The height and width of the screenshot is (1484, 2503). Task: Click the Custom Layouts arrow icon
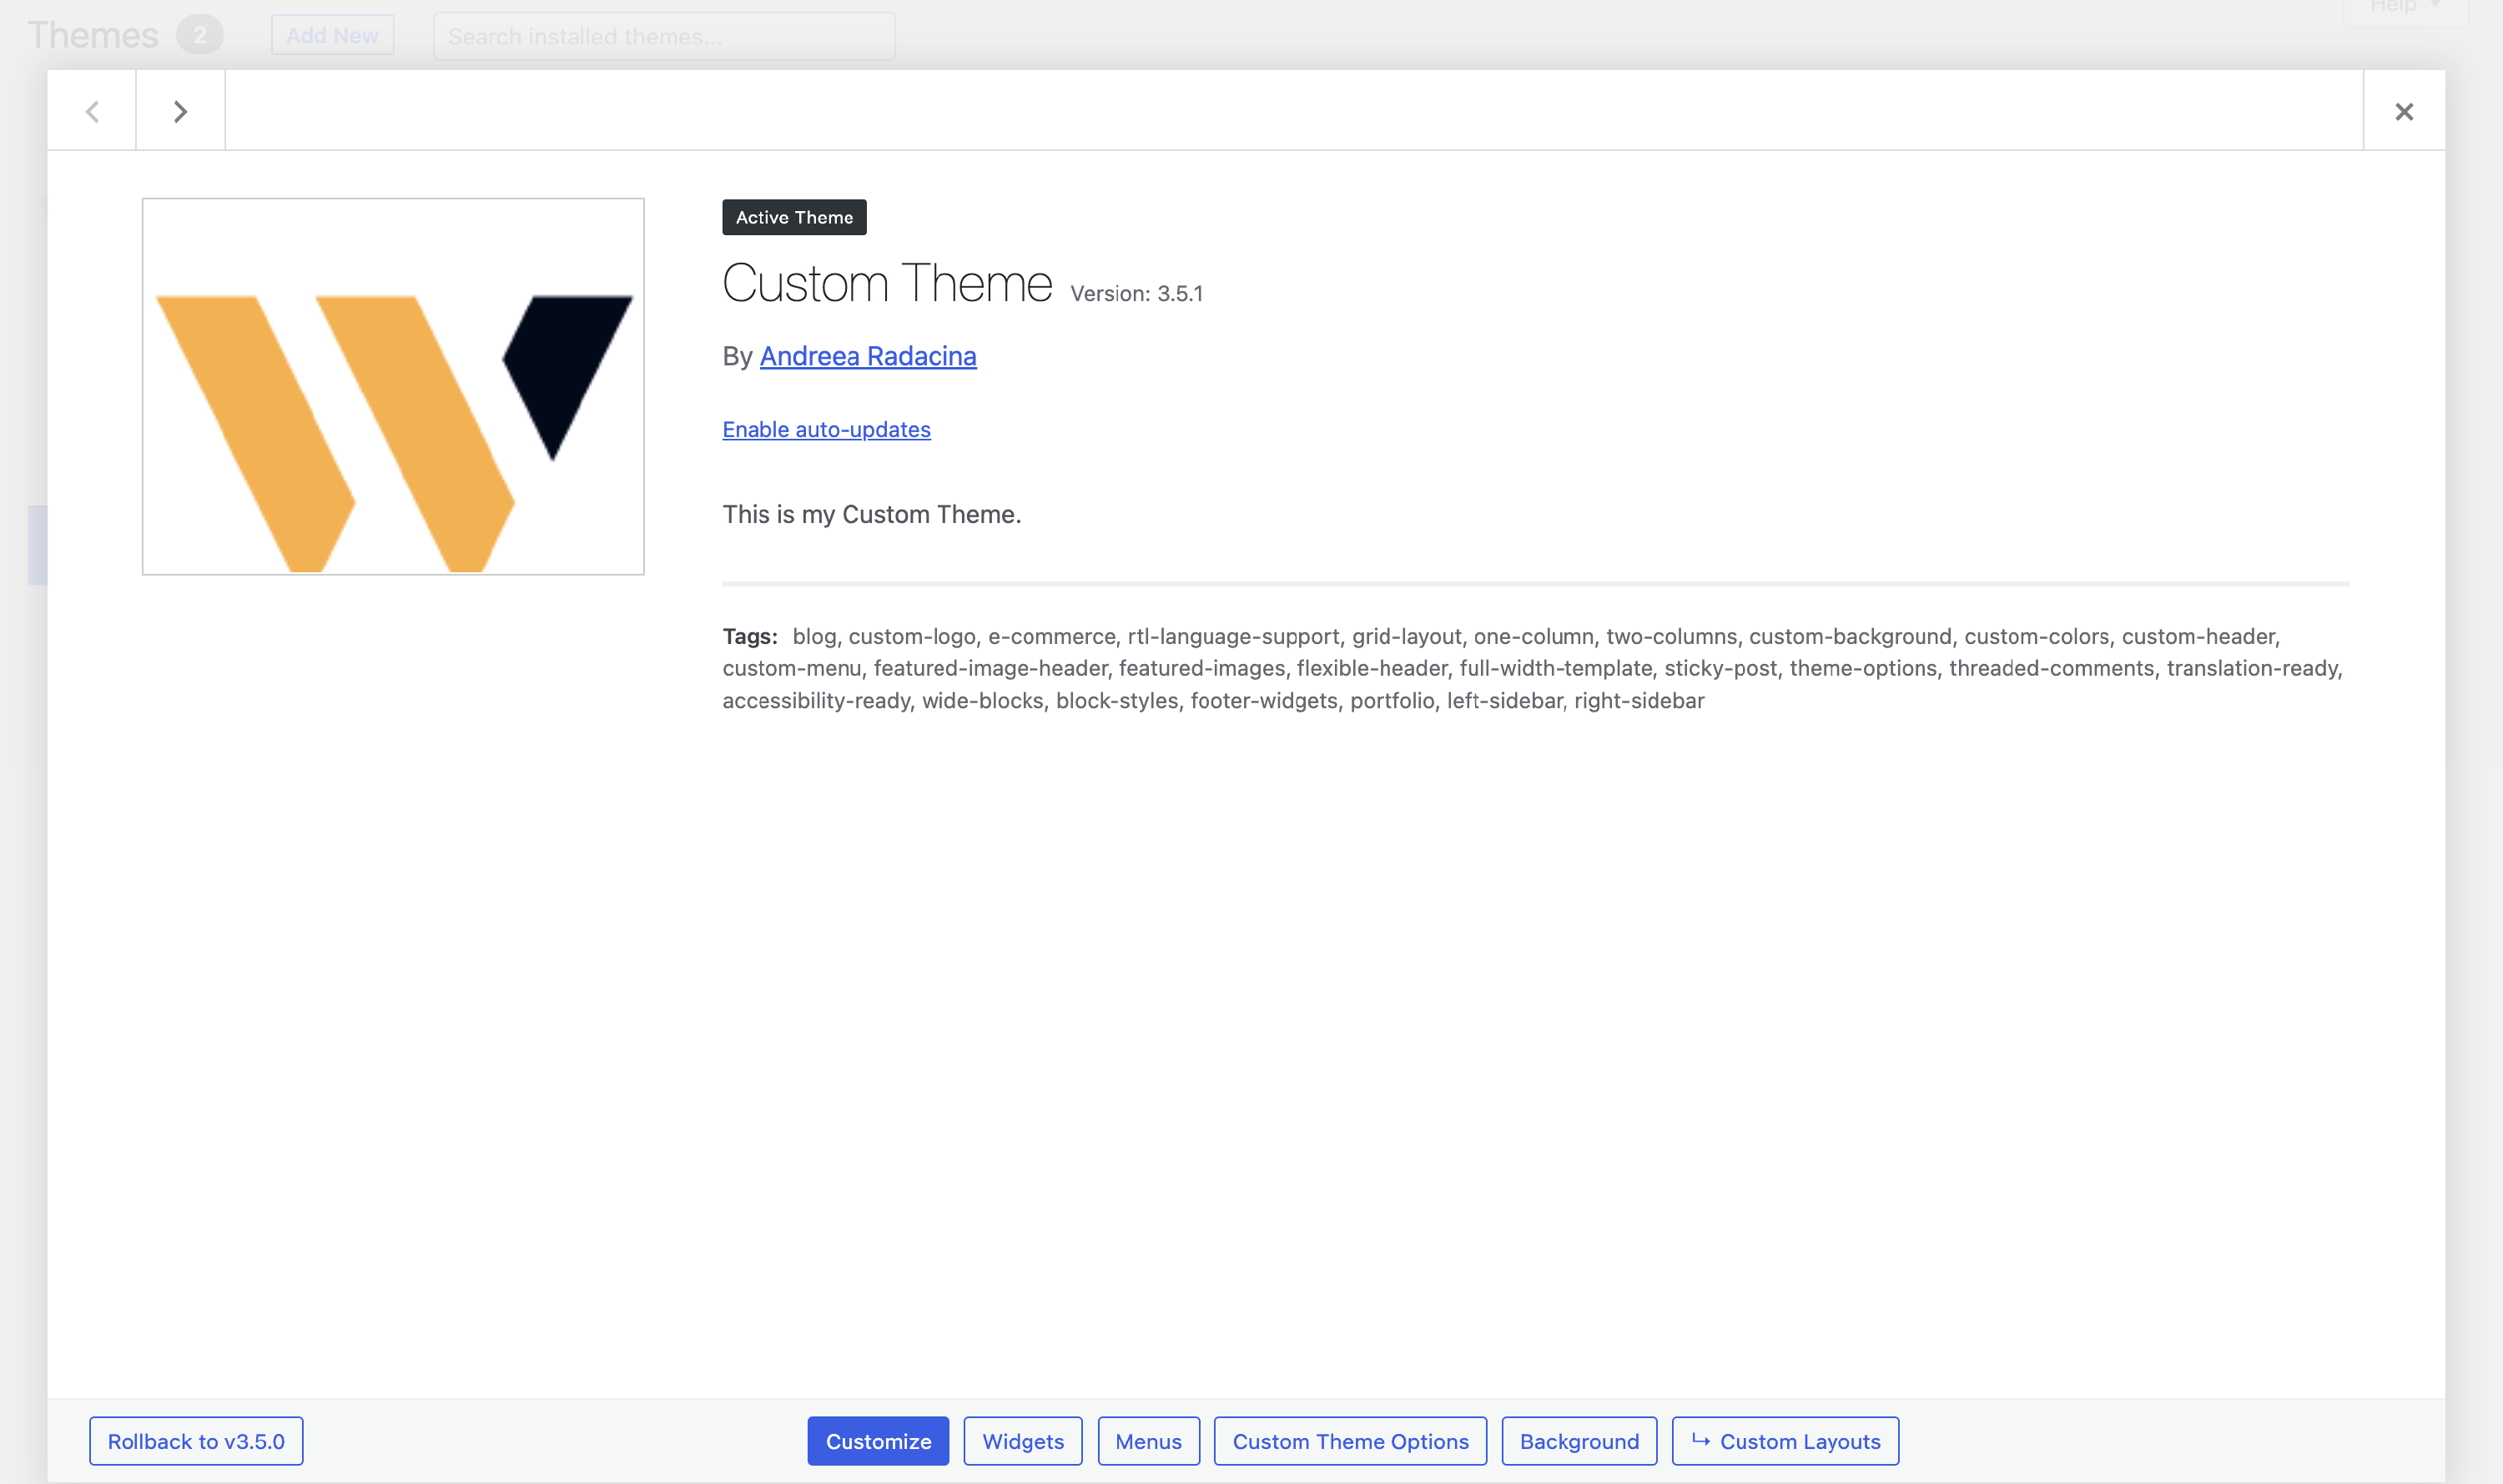pyautogui.click(x=1700, y=1440)
